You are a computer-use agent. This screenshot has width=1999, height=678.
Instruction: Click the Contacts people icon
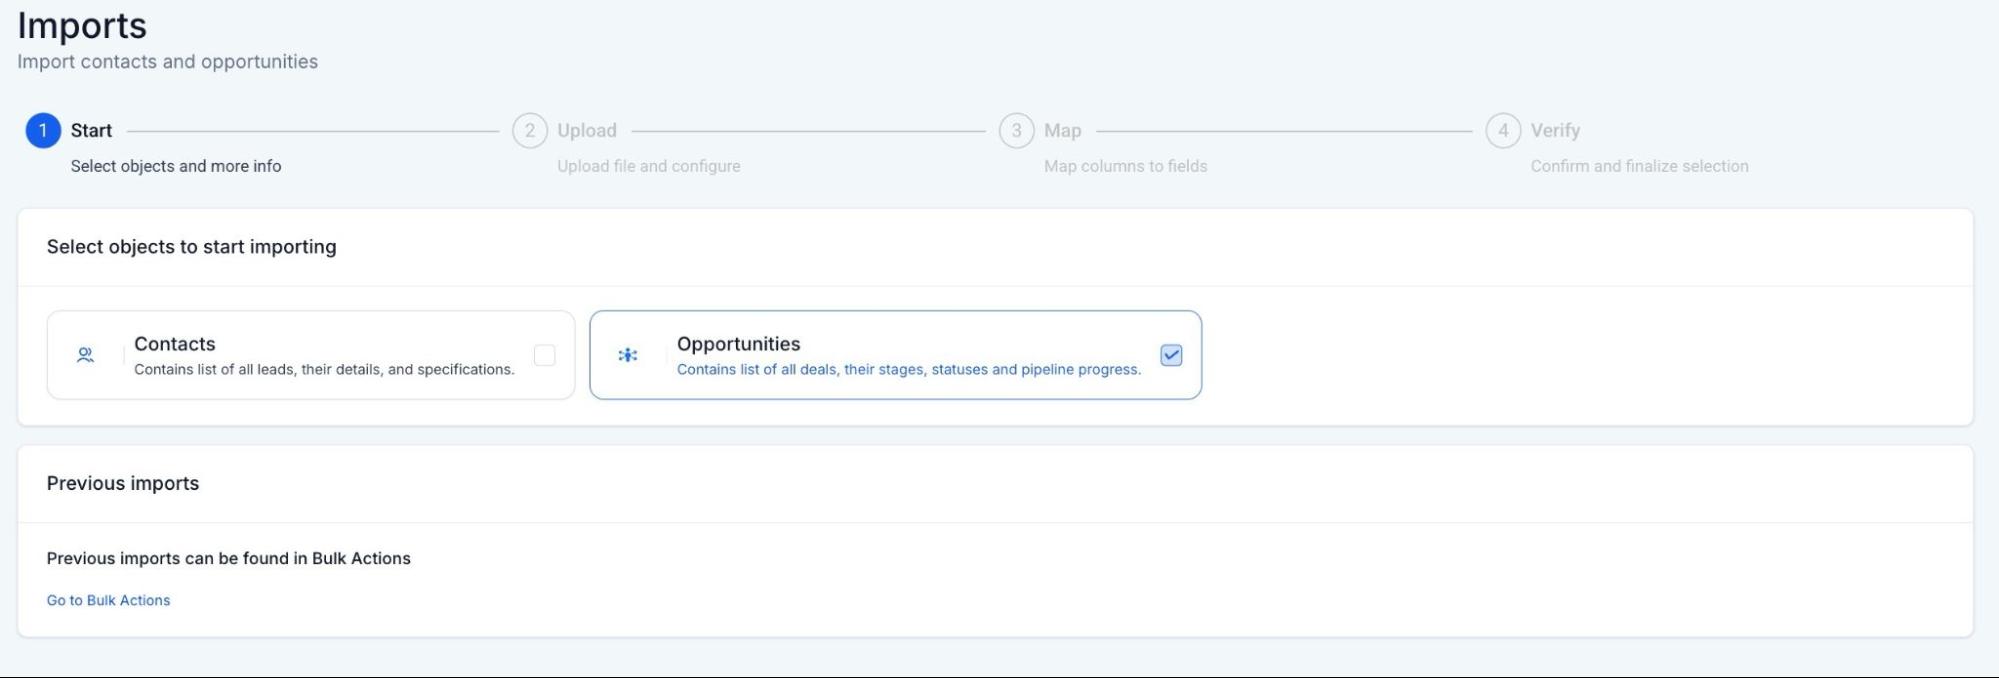86,355
